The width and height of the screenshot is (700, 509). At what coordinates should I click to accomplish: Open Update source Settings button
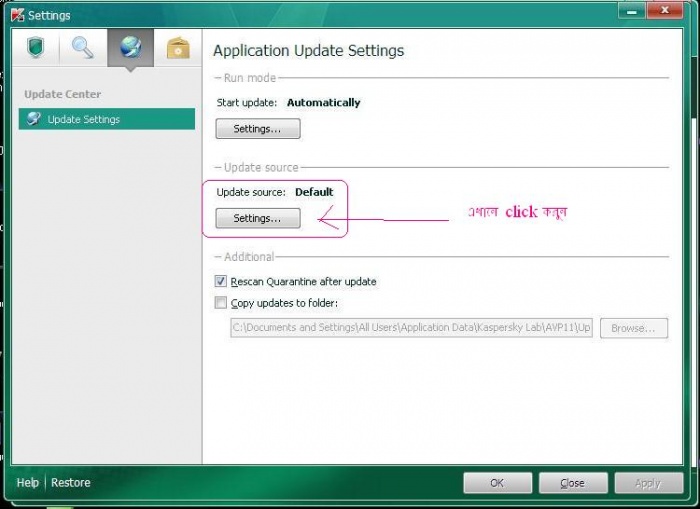pos(258,218)
